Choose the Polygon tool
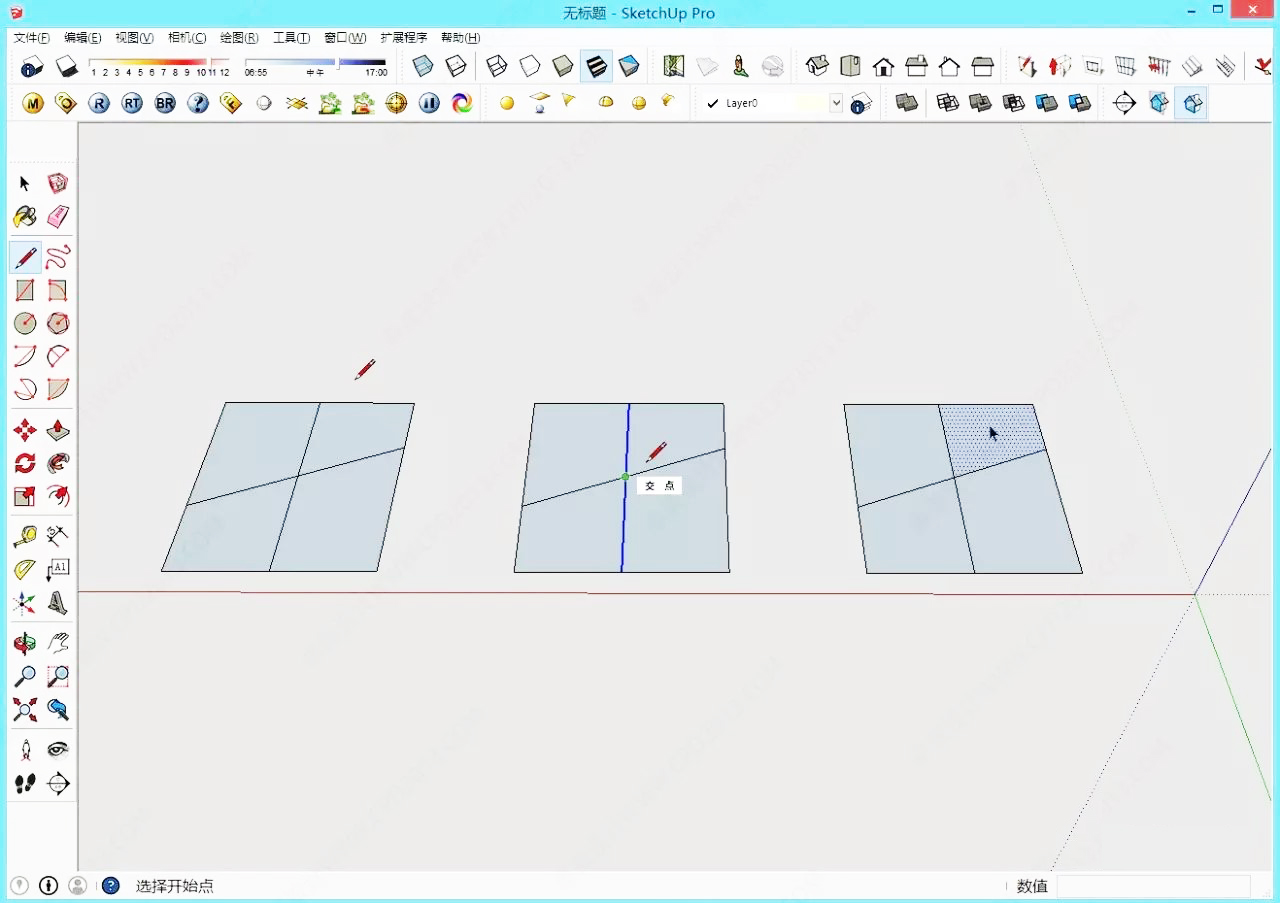1280x903 pixels. click(58, 323)
